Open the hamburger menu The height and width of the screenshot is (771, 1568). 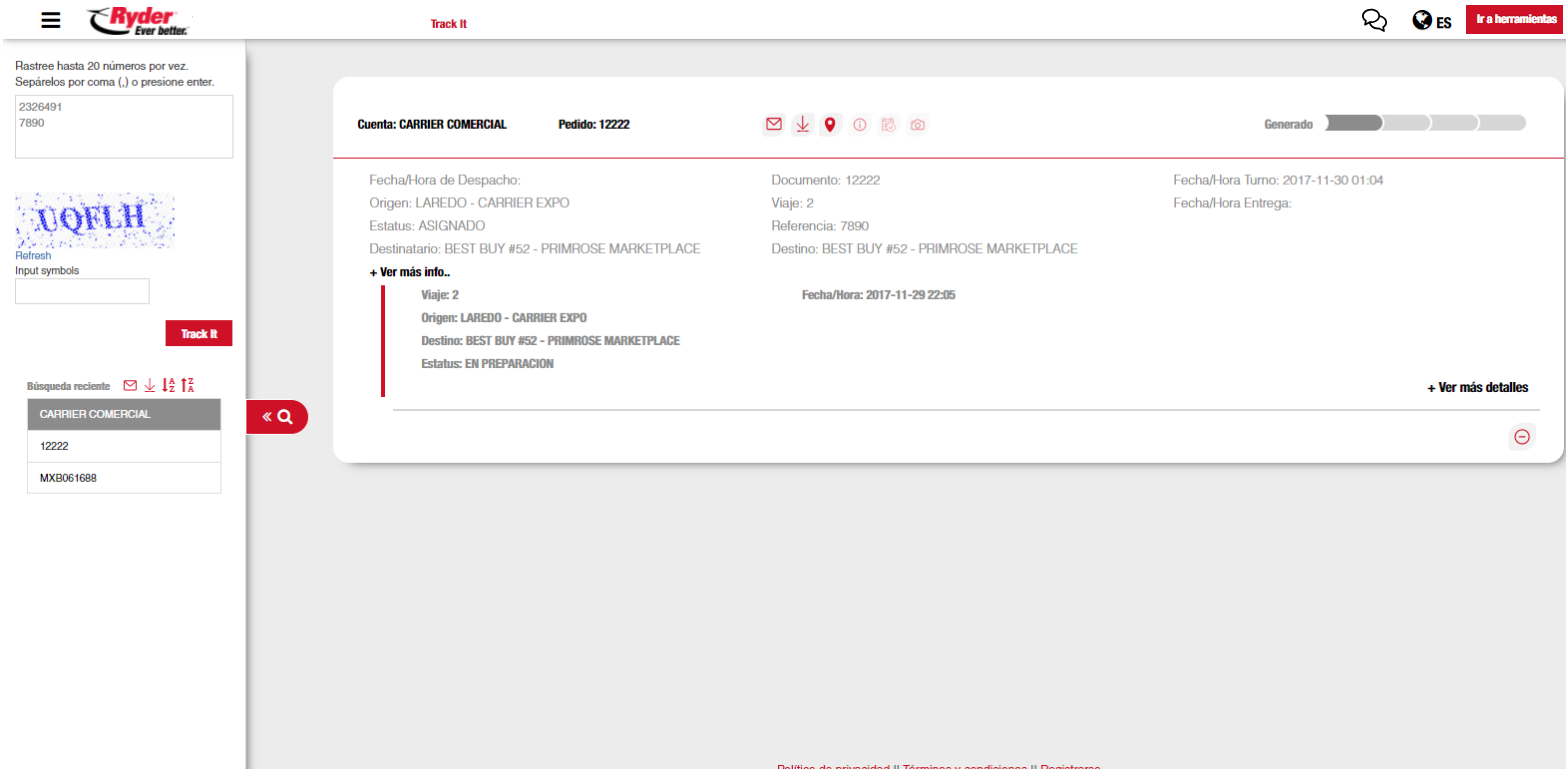[x=51, y=20]
